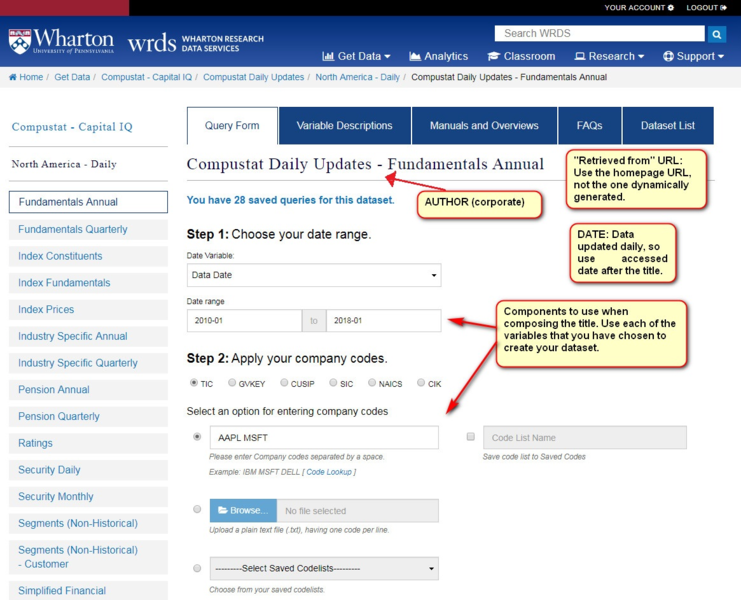Select the GVKEY radio button
The width and height of the screenshot is (741, 600).
click(232, 383)
